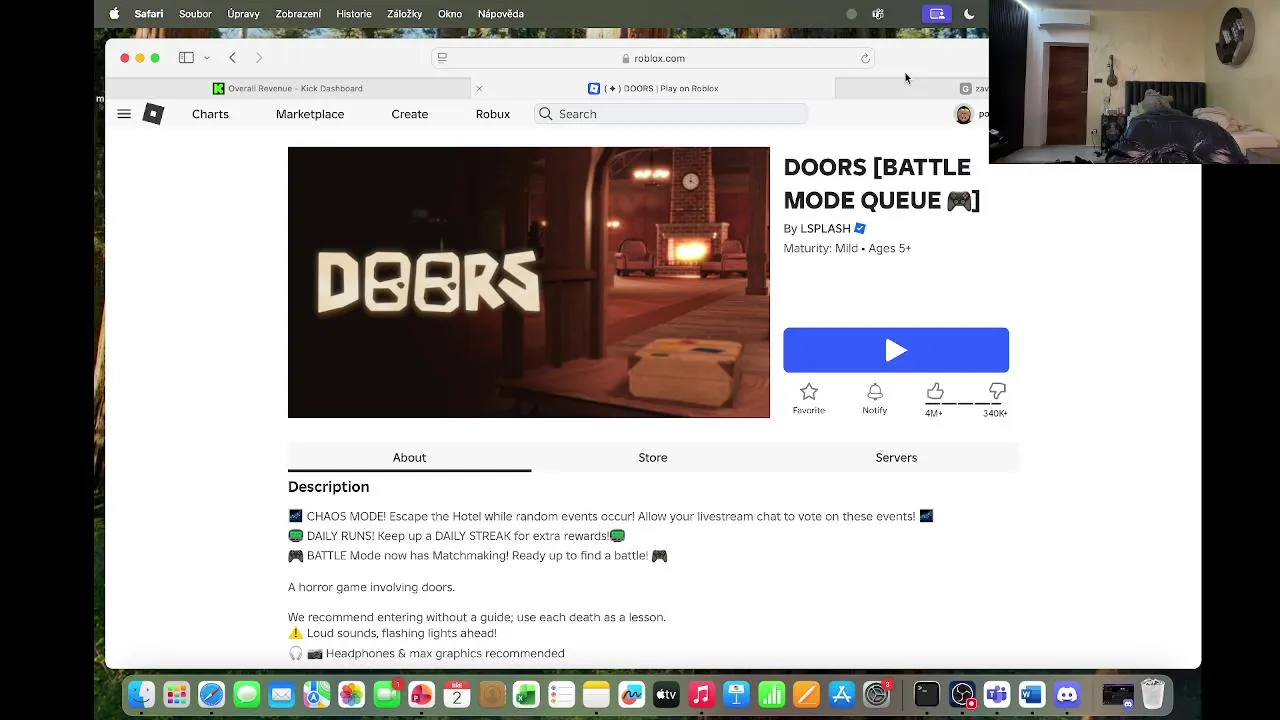Reload the page with the refresh icon
The image size is (1280, 720).
point(865,58)
